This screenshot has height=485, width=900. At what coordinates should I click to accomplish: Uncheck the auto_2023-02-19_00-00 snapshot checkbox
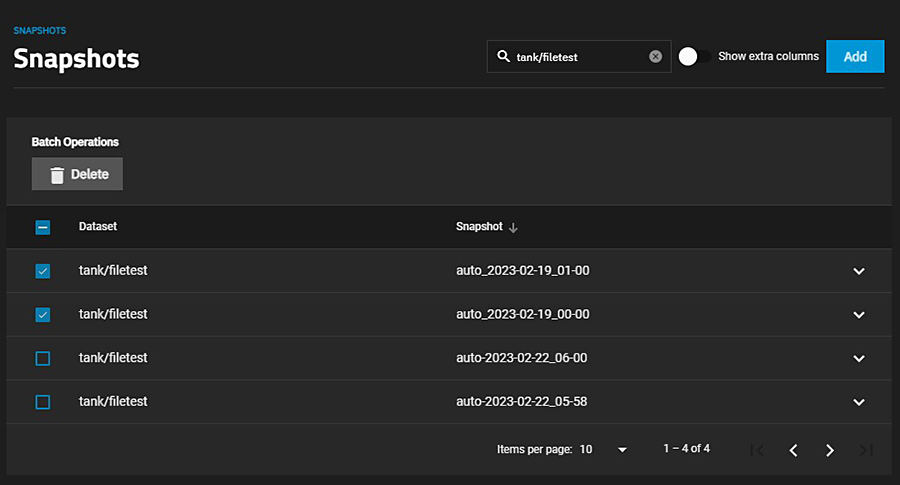coord(43,315)
